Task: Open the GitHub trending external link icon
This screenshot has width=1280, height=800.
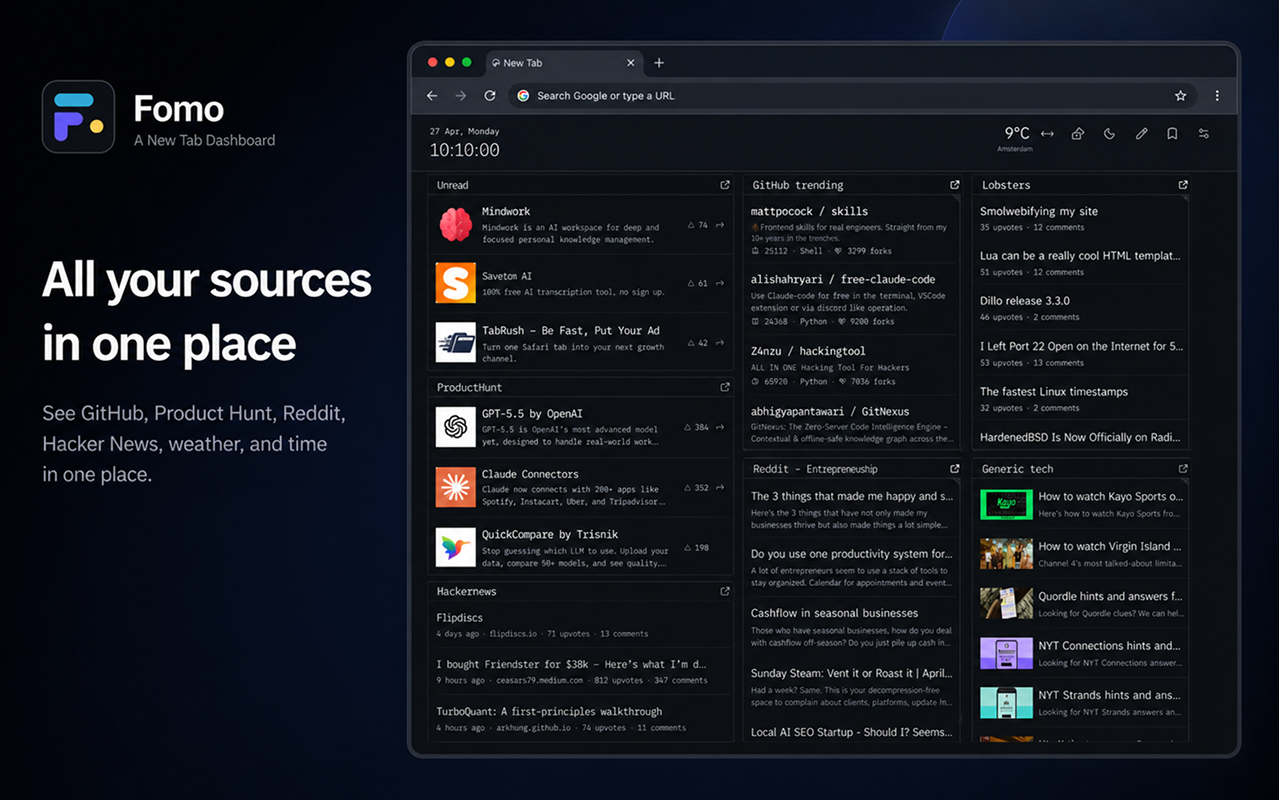Action: (x=954, y=185)
